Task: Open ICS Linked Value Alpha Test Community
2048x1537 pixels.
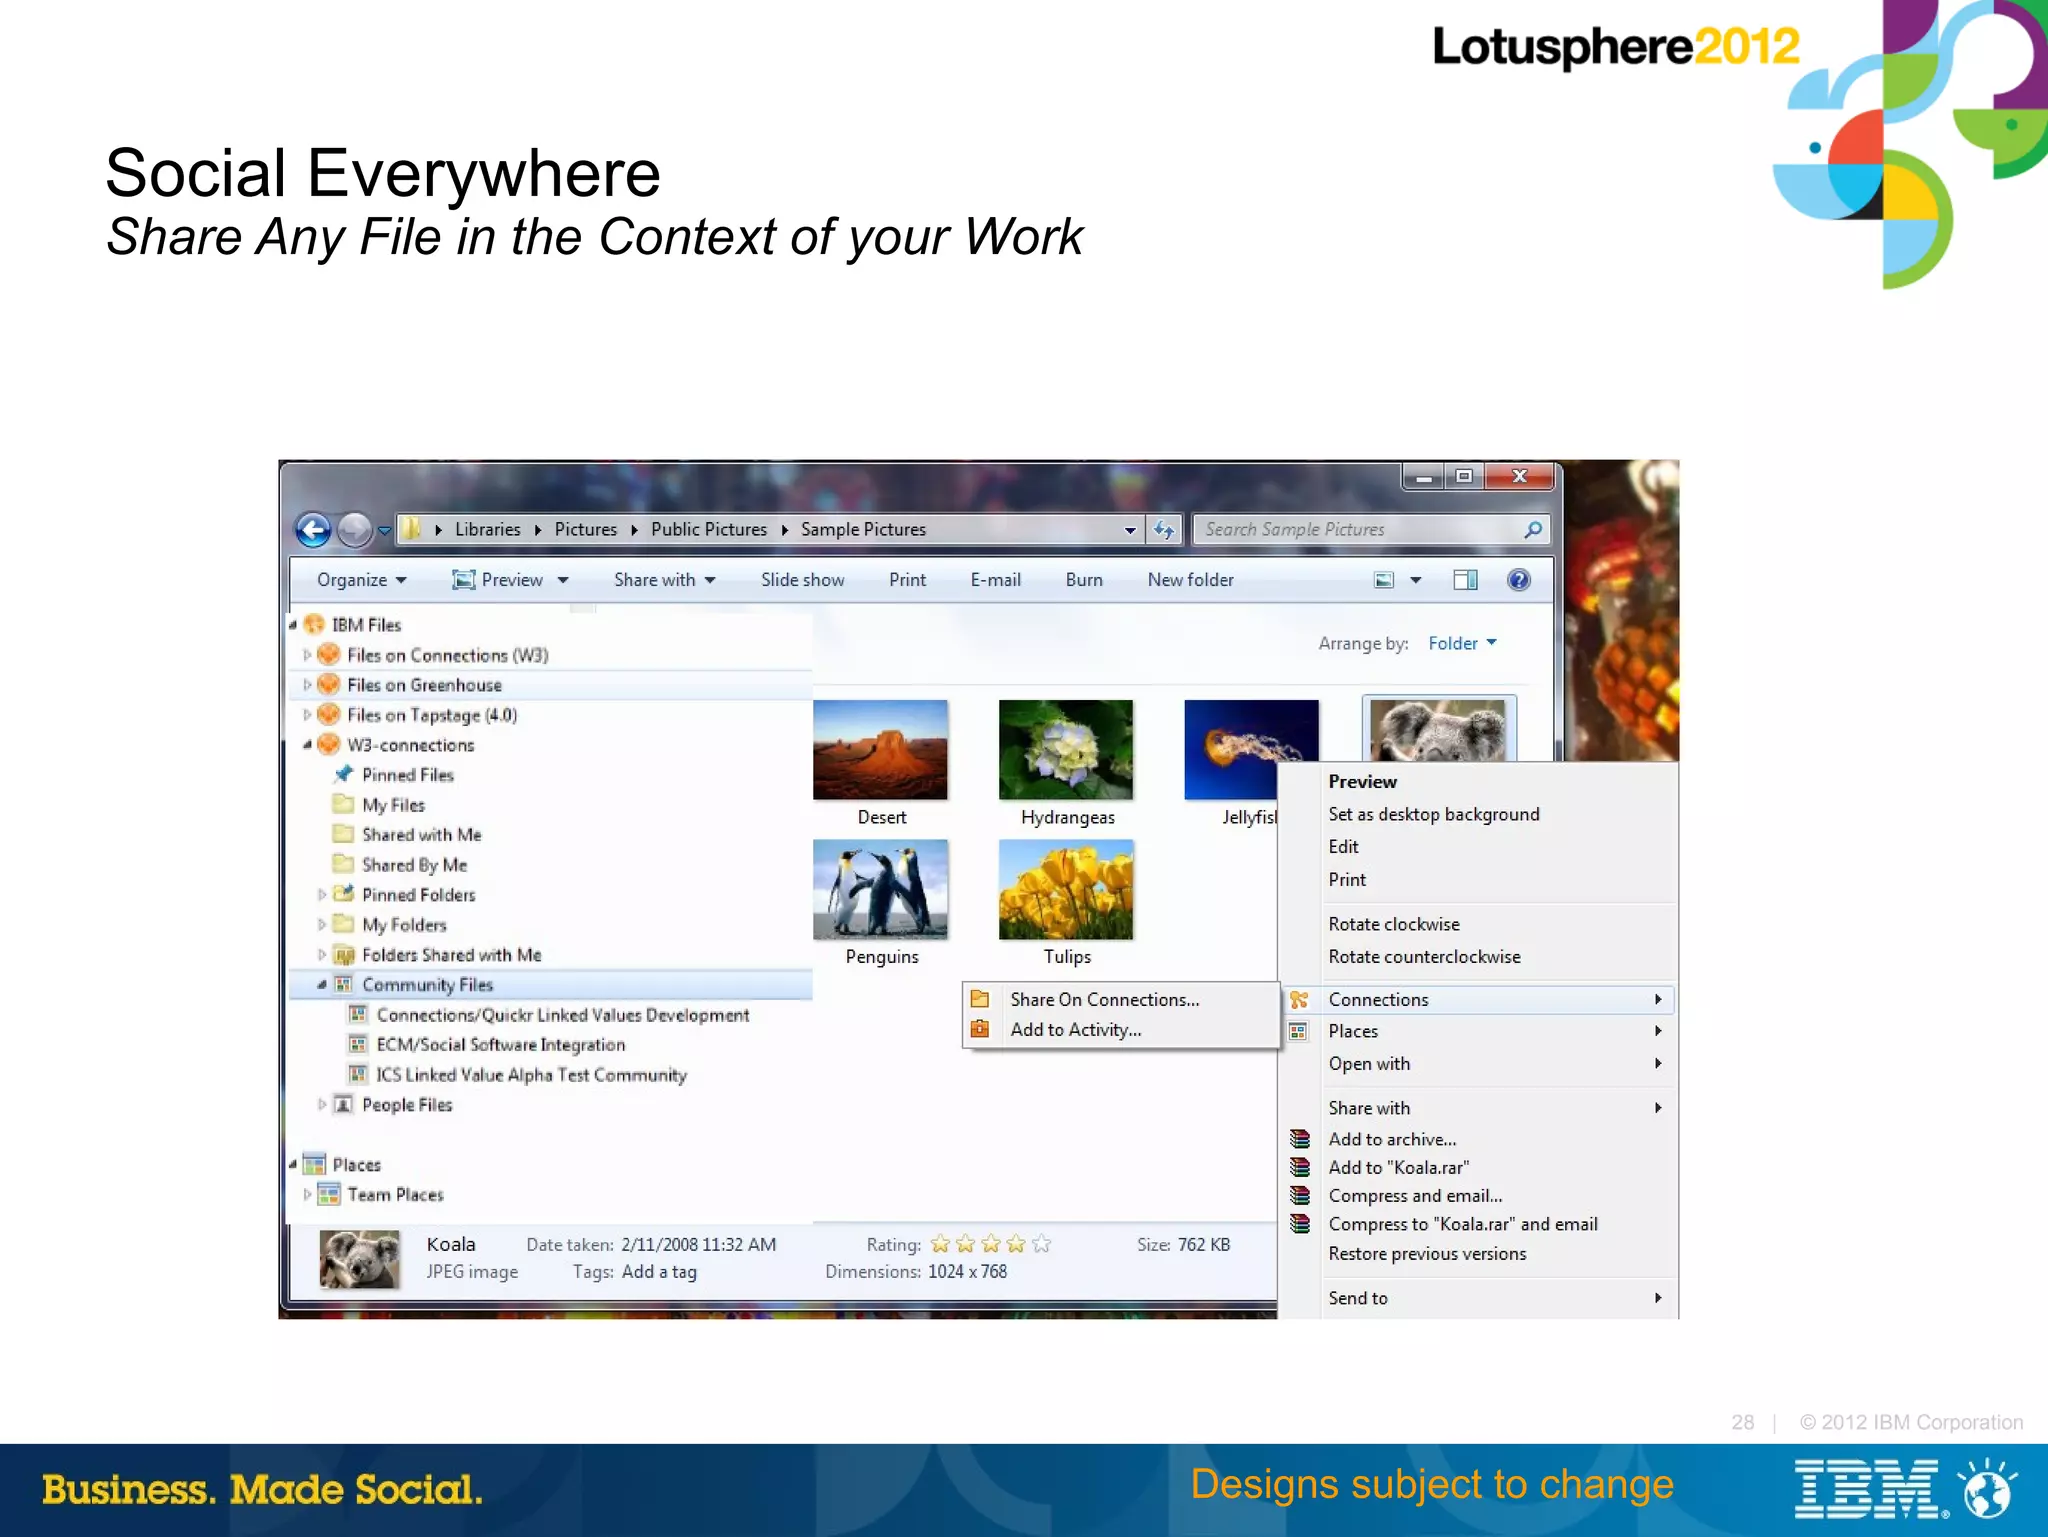Action: tap(531, 1074)
